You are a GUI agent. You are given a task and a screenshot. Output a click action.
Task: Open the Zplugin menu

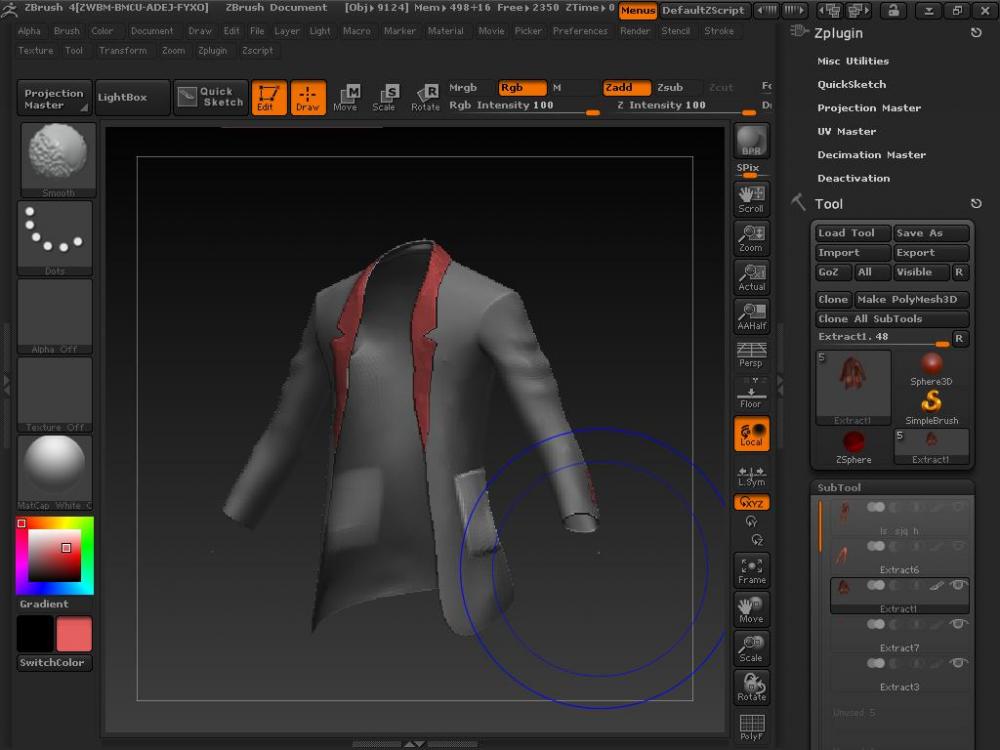(x=212, y=50)
